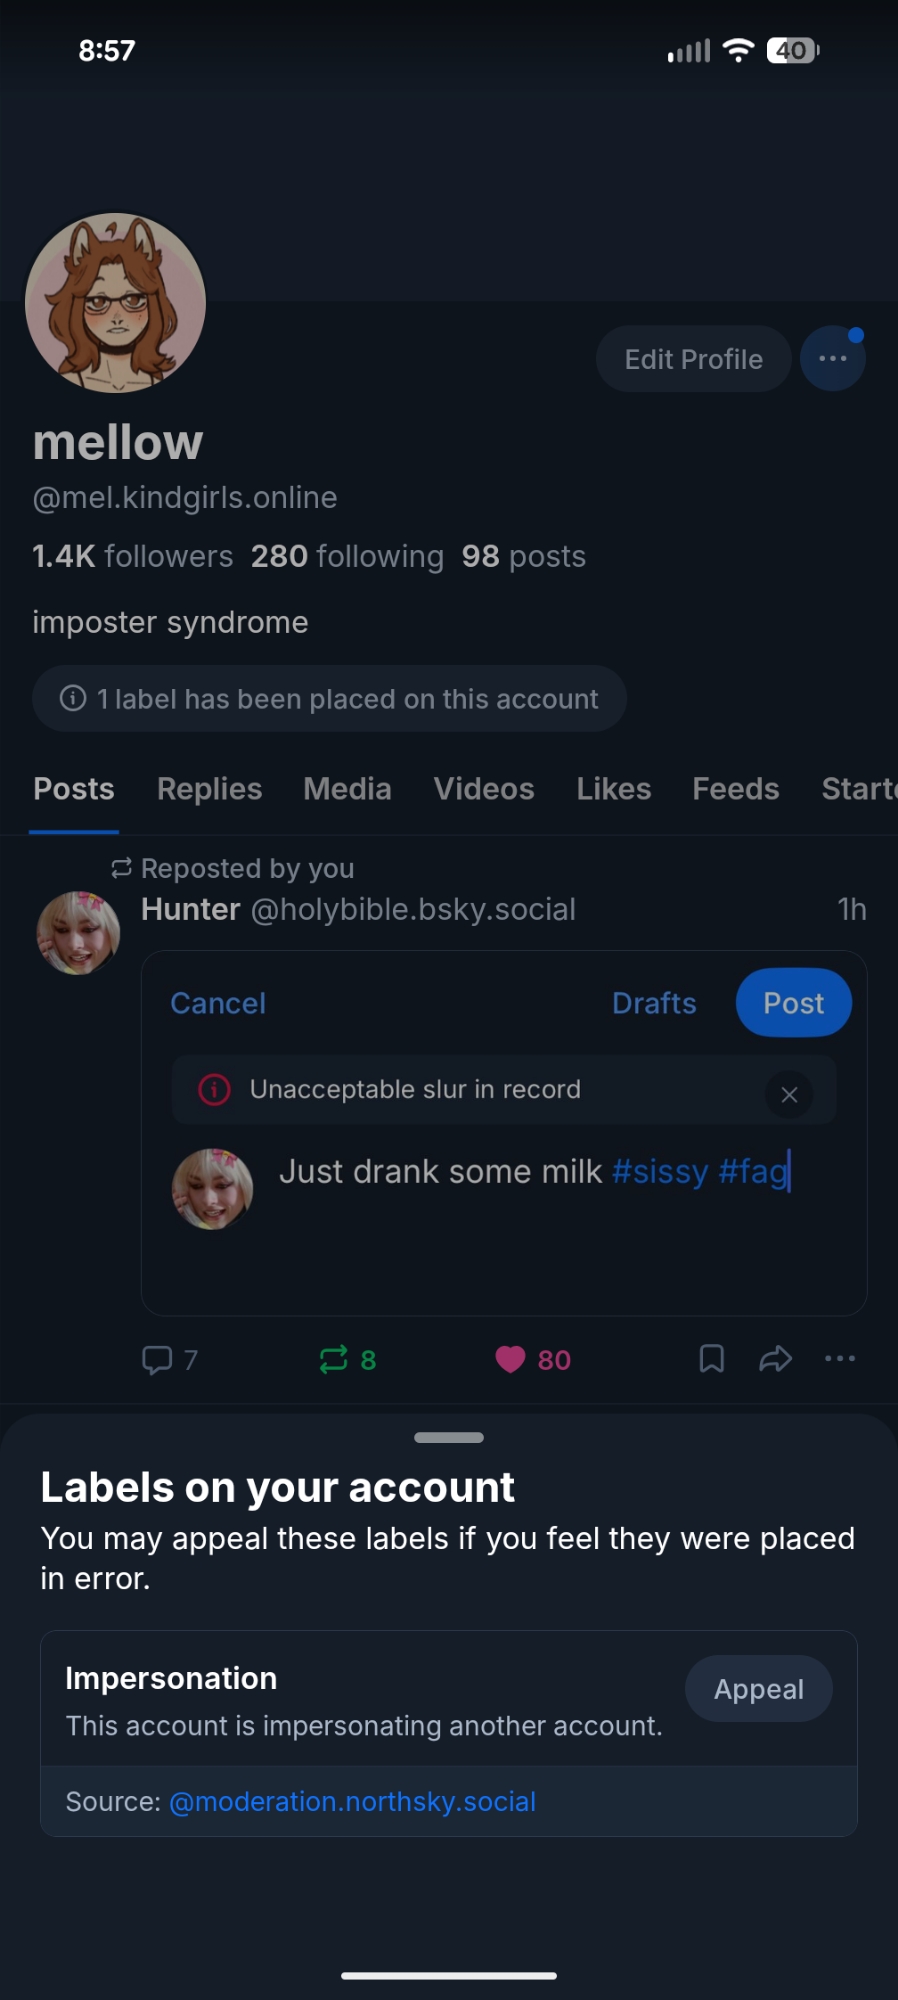Share the post using arrow icon

coord(775,1359)
